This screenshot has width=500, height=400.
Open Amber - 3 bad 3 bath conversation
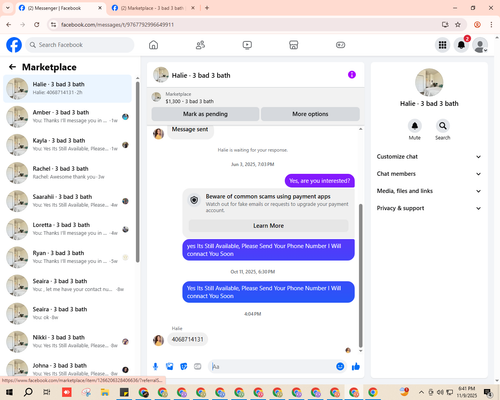tap(67, 116)
